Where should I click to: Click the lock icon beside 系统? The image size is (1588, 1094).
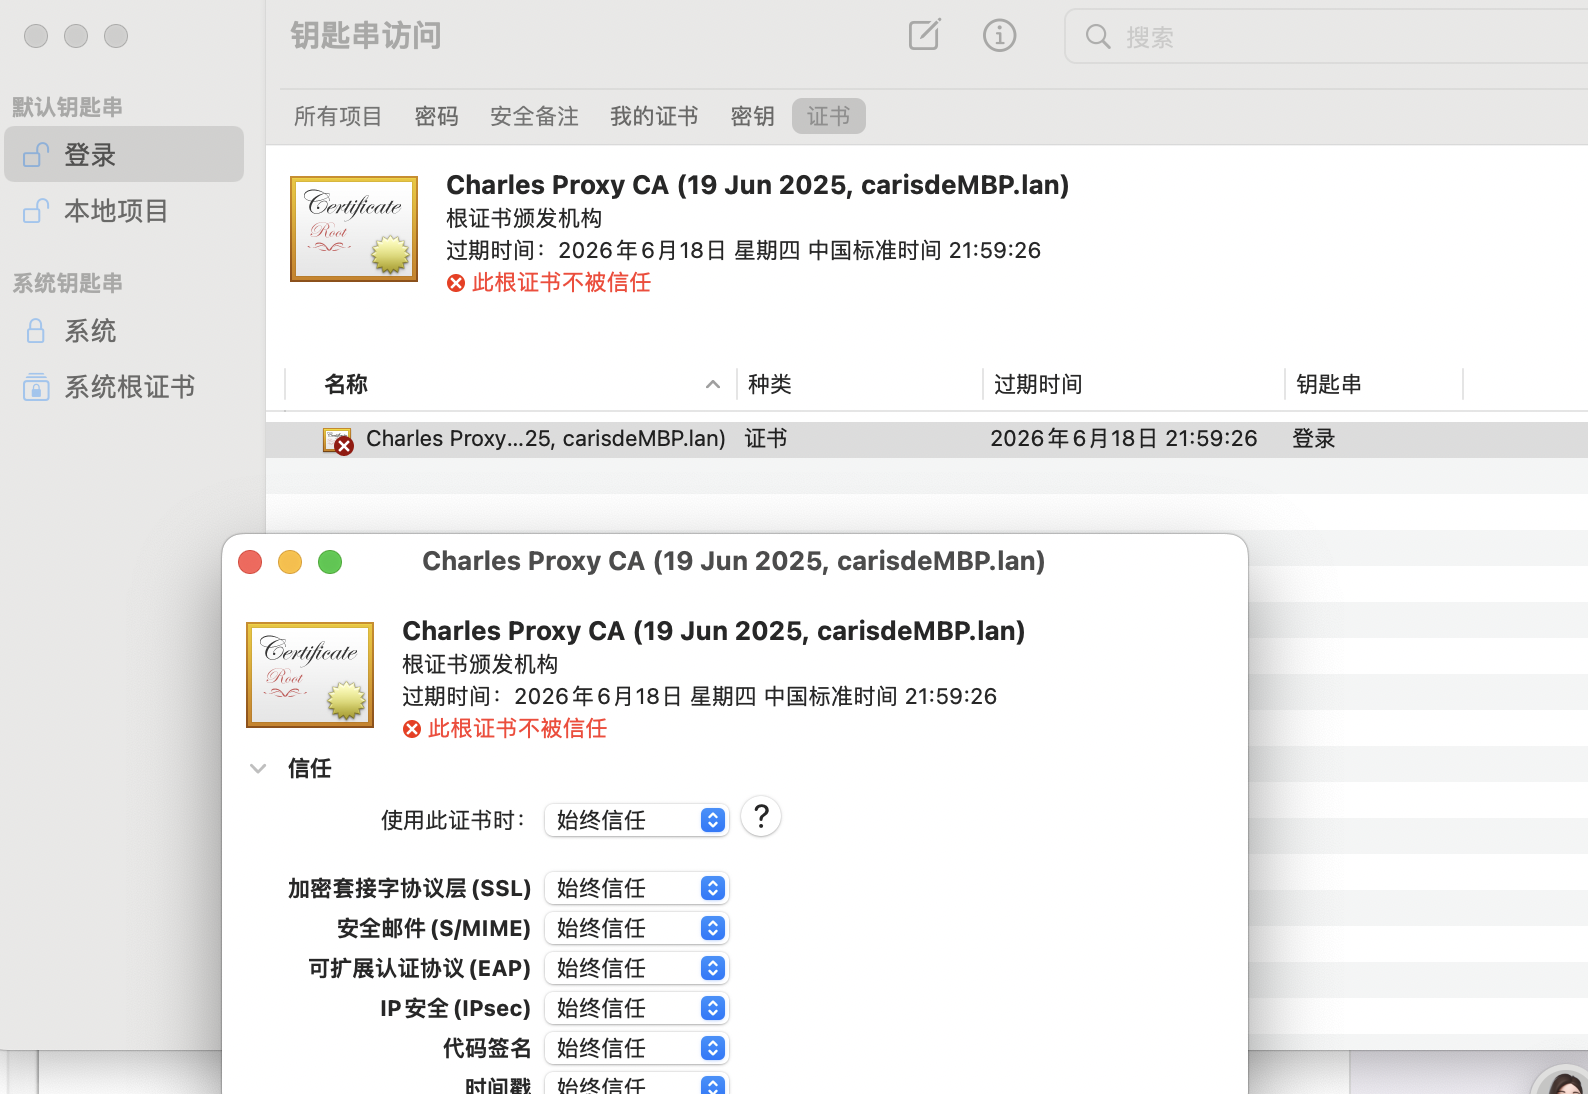point(36,331)
